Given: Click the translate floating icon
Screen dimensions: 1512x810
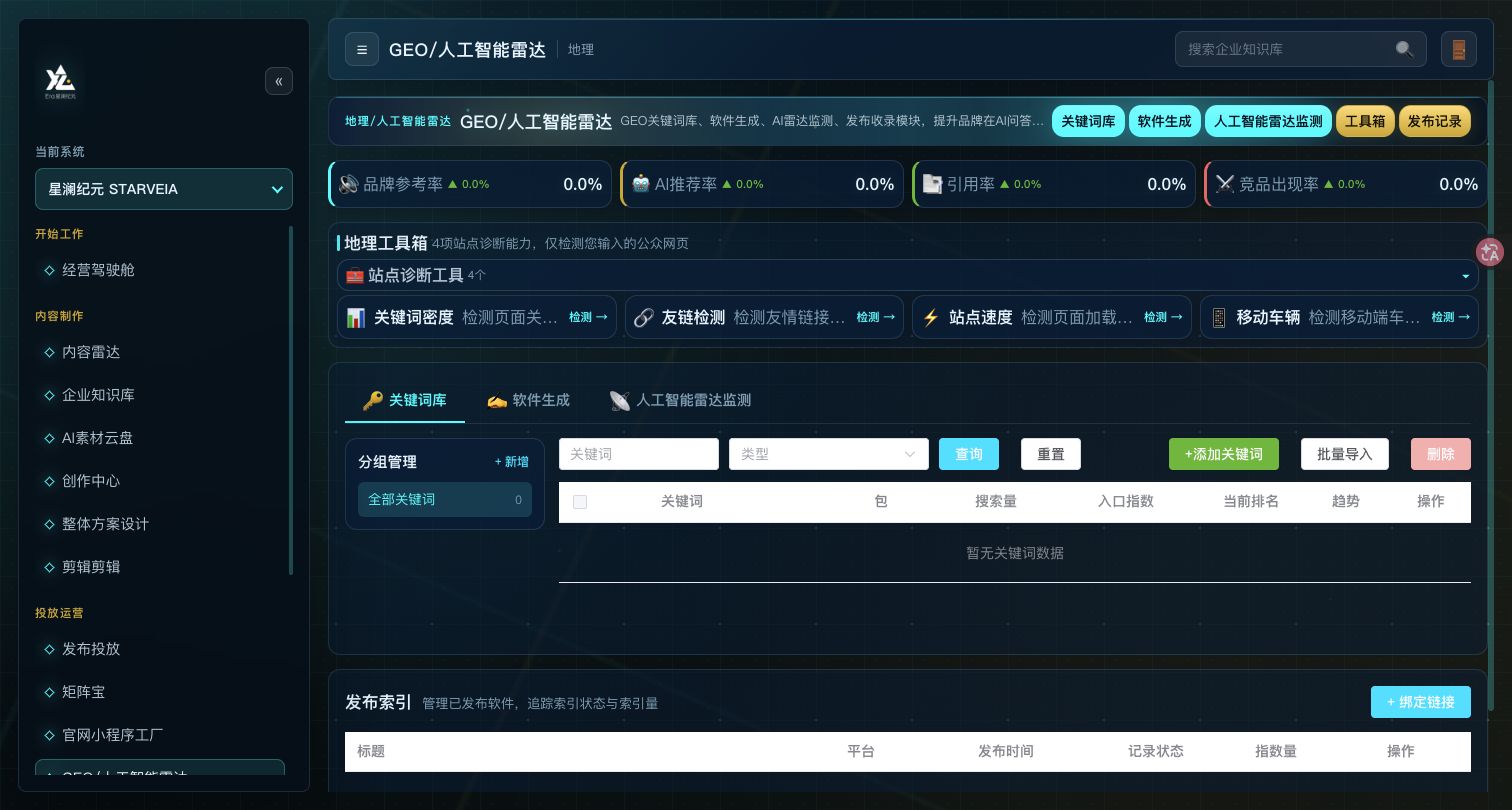Looking at the screenshot, I should (1490, 252).
